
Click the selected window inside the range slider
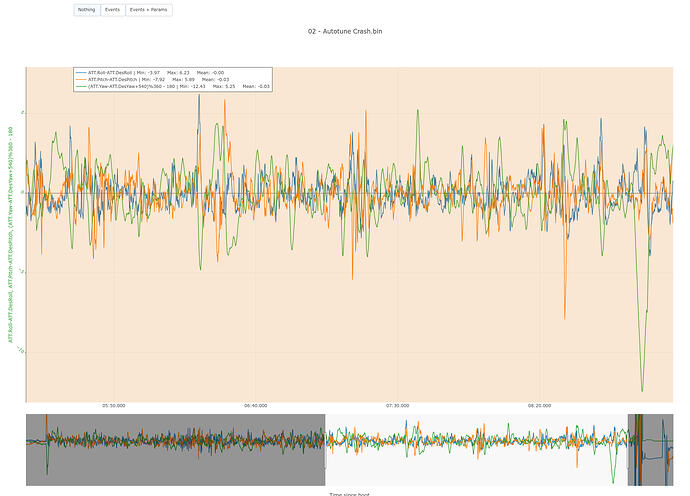[x=477, y=449]
